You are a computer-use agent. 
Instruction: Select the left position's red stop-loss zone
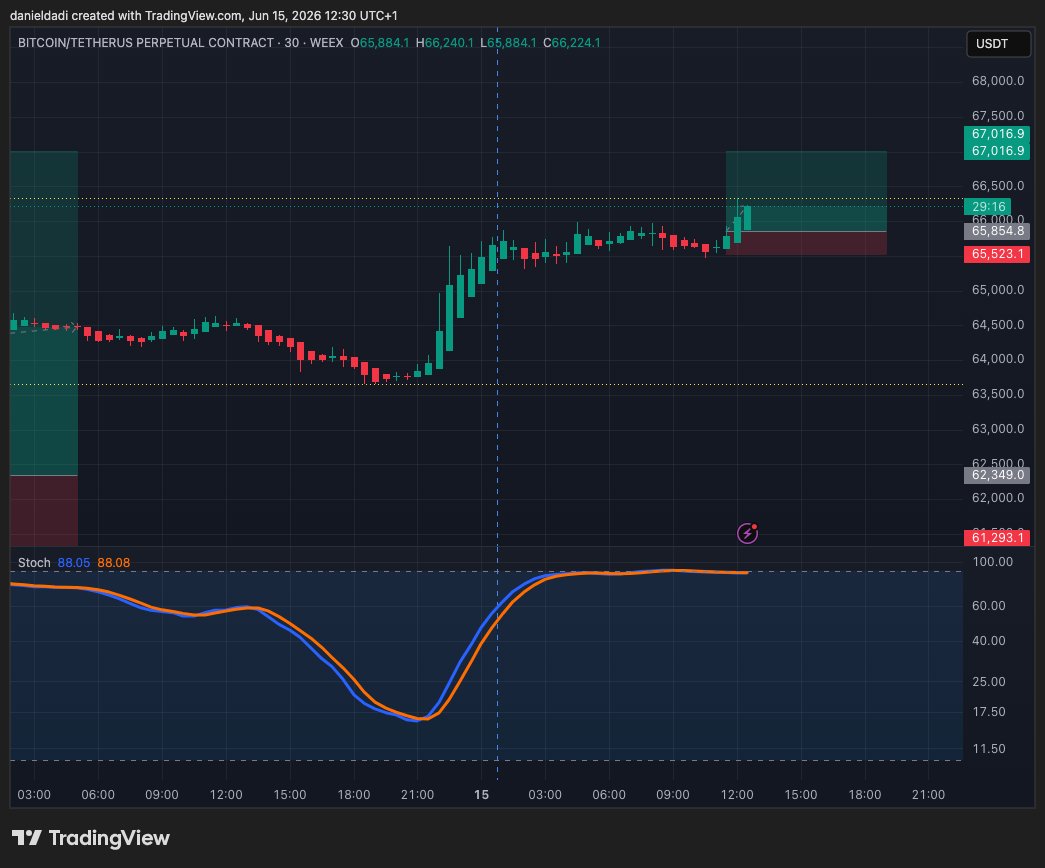tap(44, 511)
